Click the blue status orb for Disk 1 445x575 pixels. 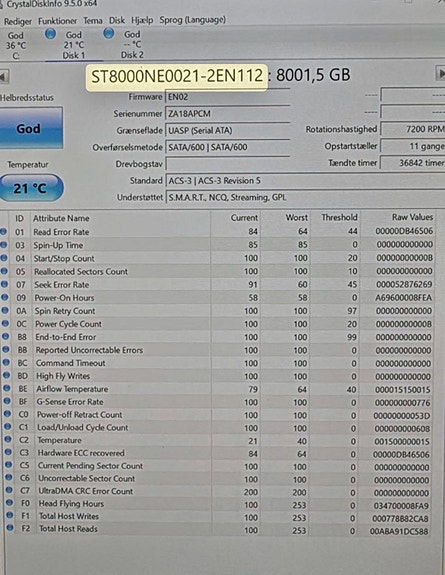50,34
